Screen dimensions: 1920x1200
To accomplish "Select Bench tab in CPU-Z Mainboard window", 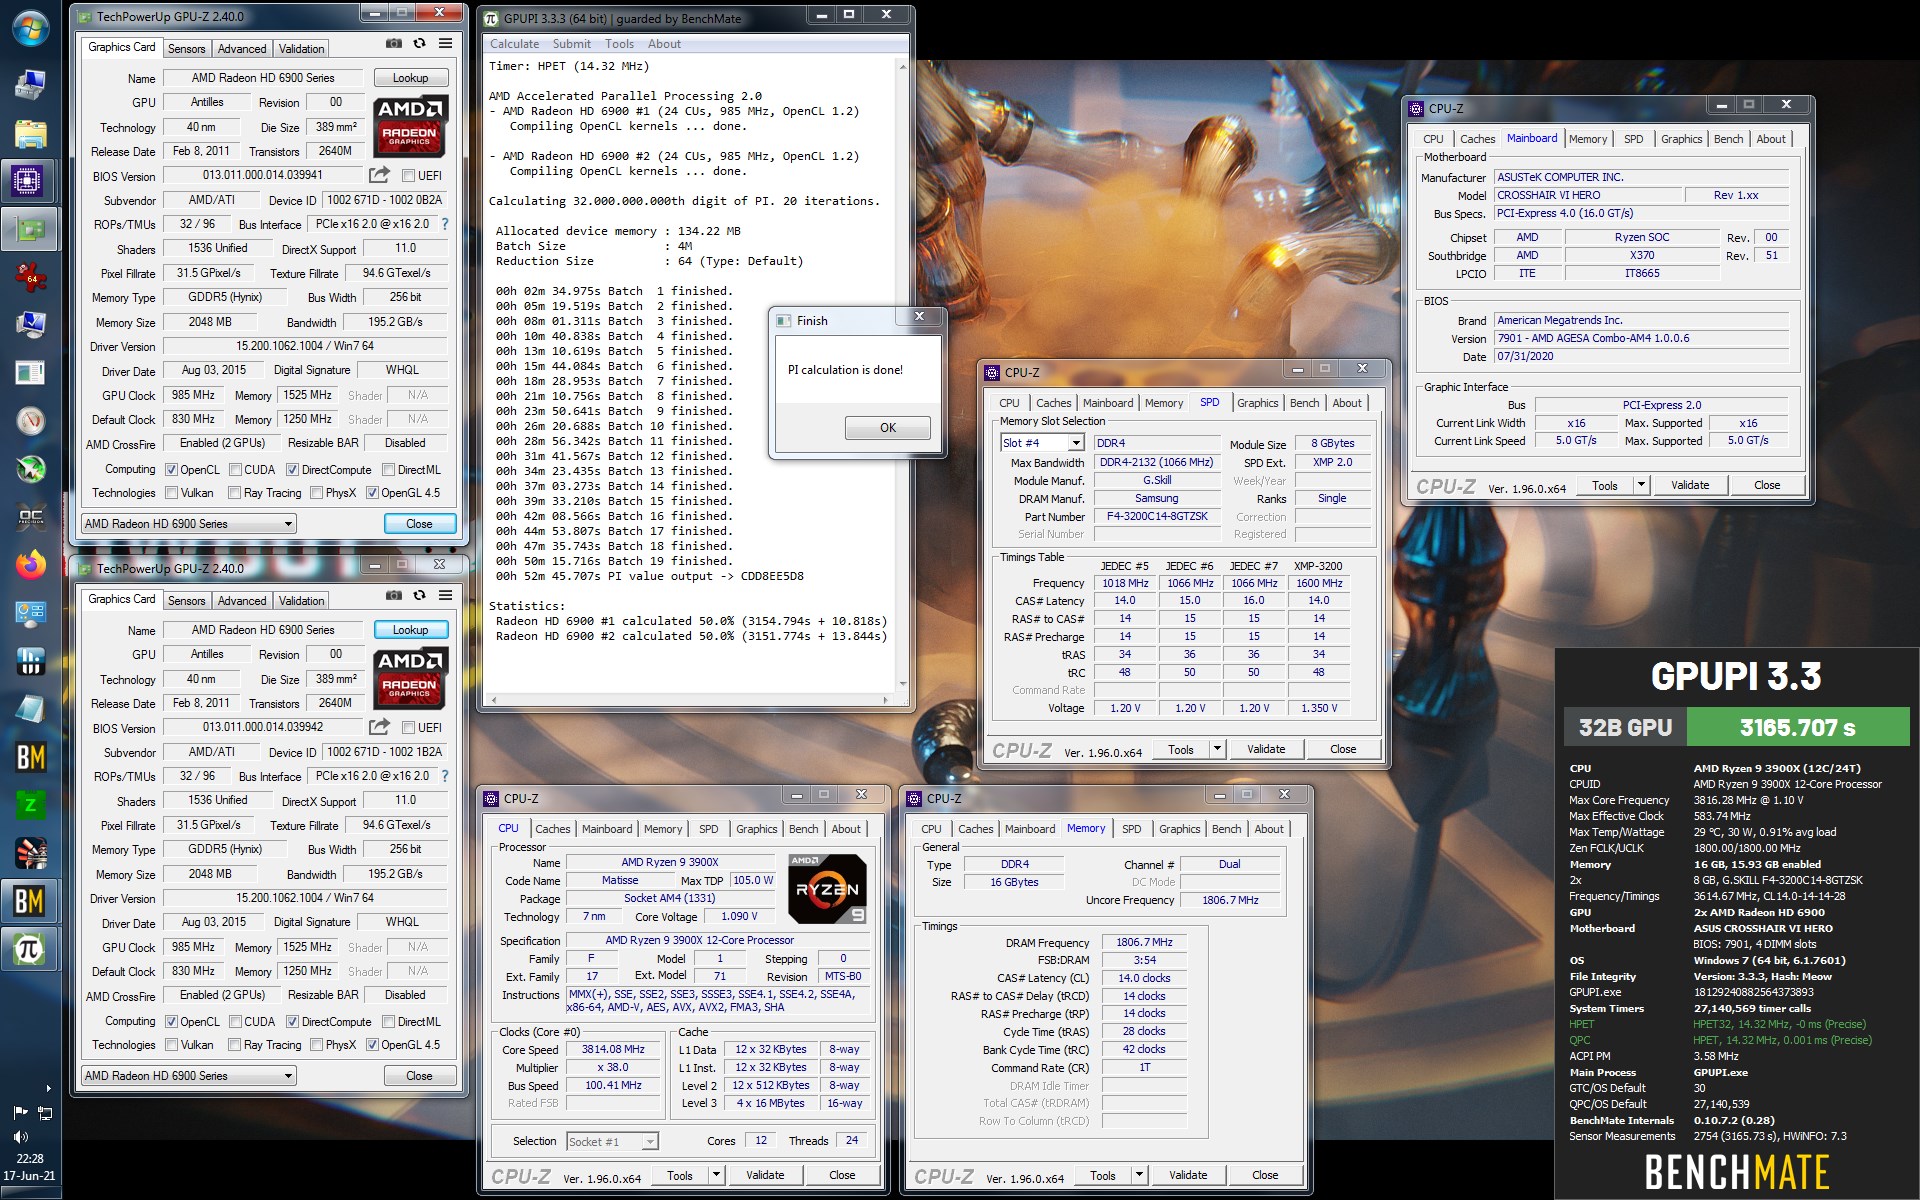I will pyautogui.click(x=1728, y=139).
